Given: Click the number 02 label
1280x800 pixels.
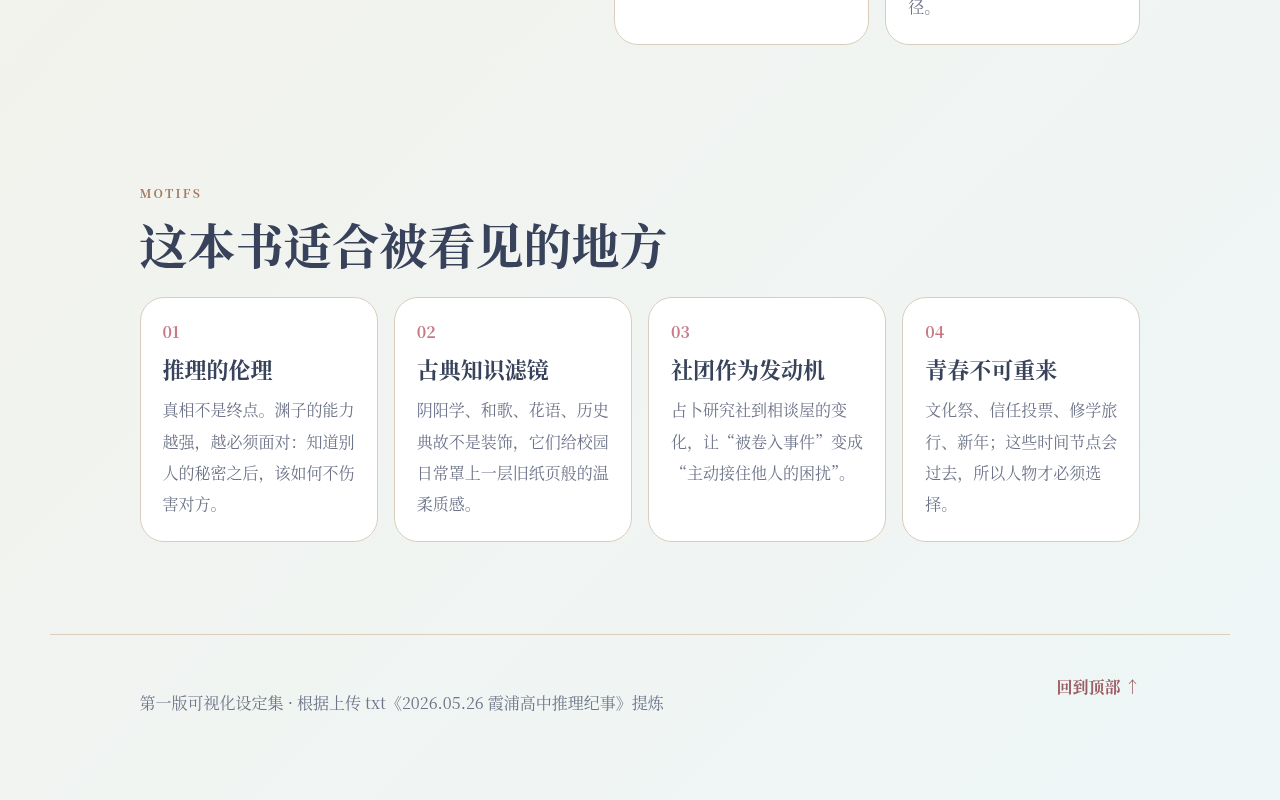Looking at the screenshot, I should (x=426, y=332).
